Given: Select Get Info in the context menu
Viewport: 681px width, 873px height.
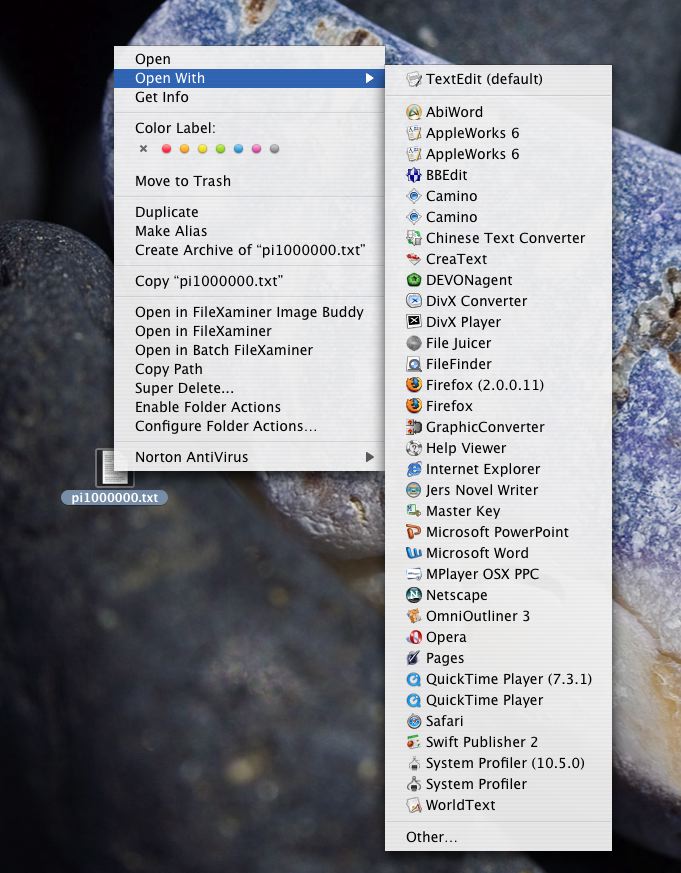Looking at the screenshot, I should pyautogui.click(x=249, y=97).
